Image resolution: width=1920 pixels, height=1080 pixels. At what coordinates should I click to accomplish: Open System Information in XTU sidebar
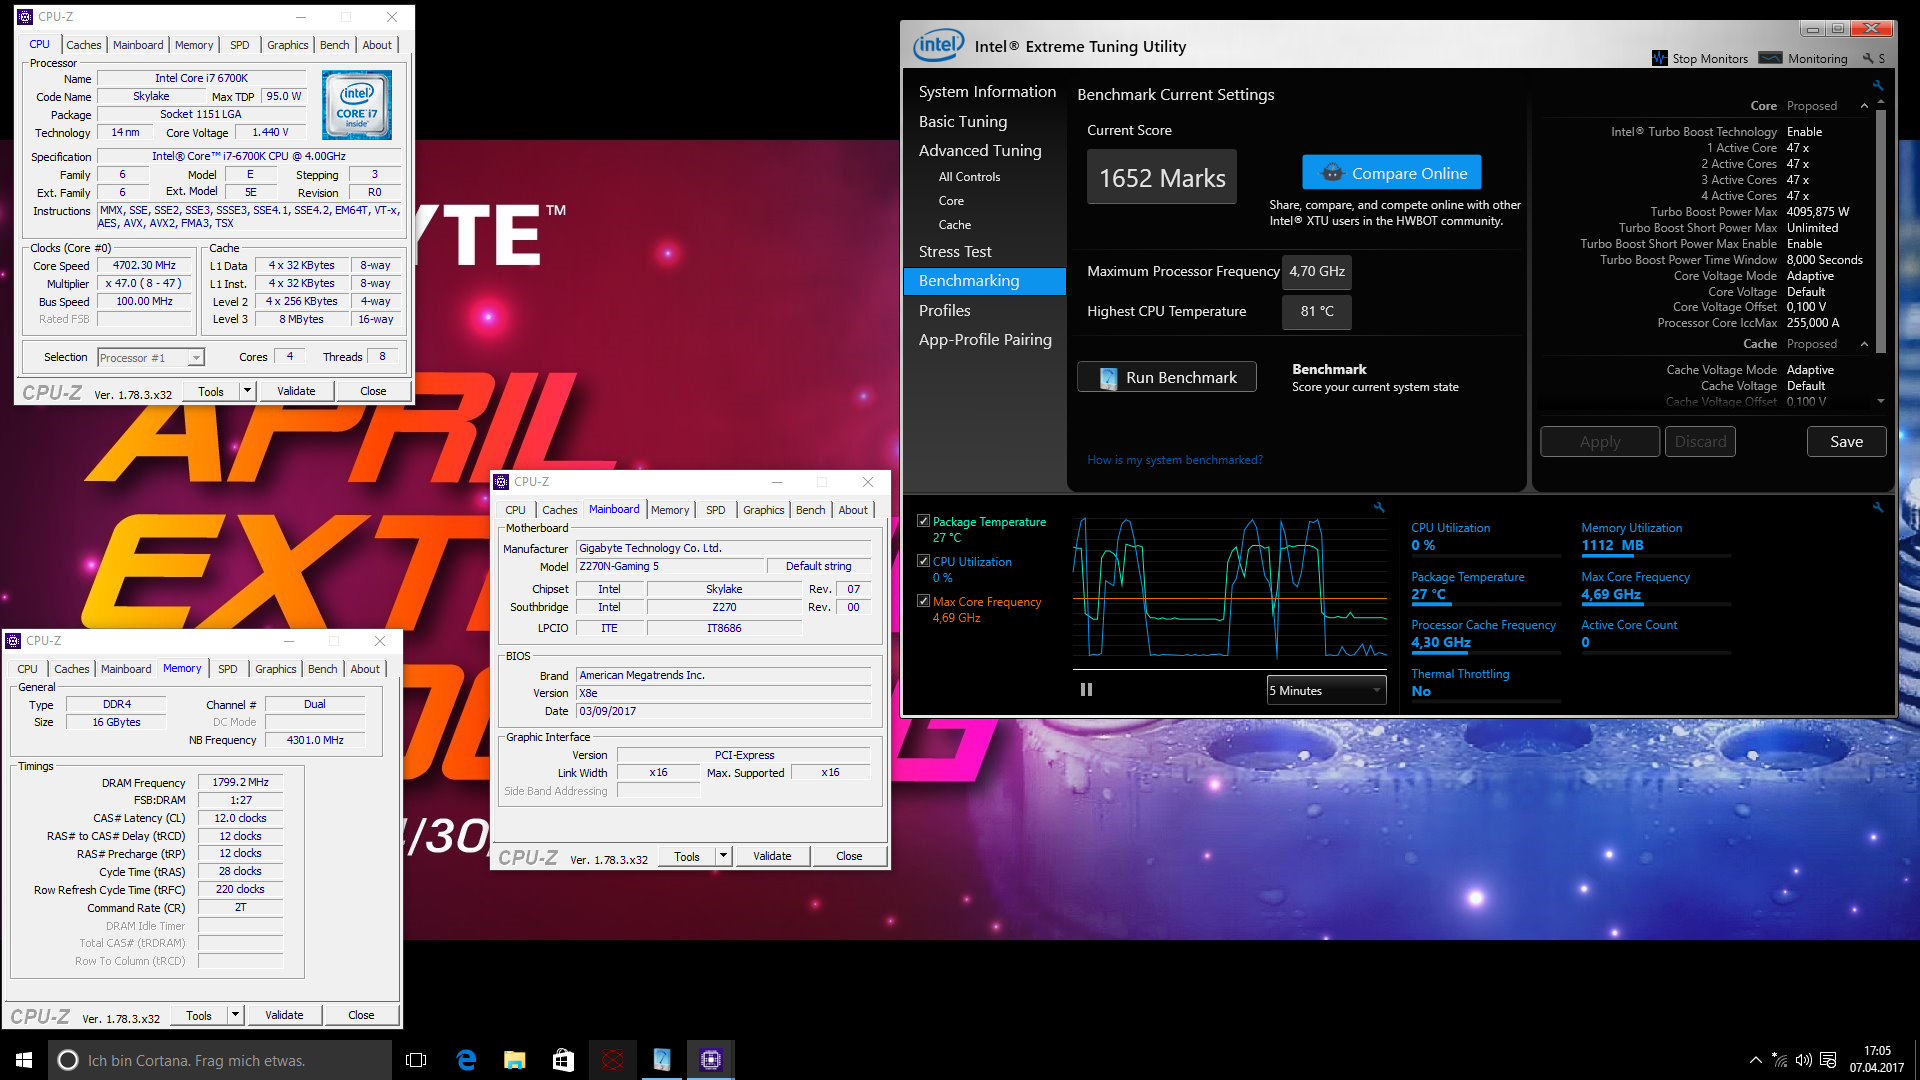tap(987, 91)
